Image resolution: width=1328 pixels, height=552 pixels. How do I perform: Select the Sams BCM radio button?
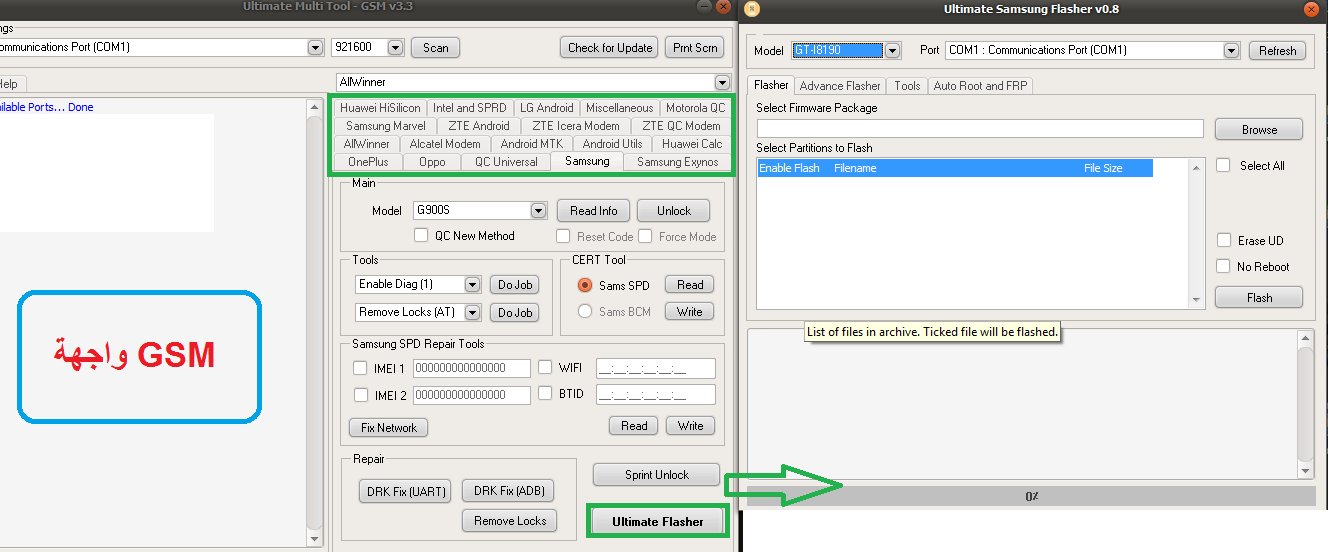586,311
